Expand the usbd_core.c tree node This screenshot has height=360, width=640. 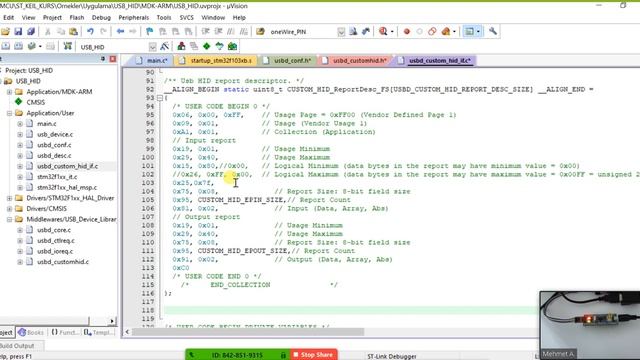pyautogui.click(x=20, y=230)
